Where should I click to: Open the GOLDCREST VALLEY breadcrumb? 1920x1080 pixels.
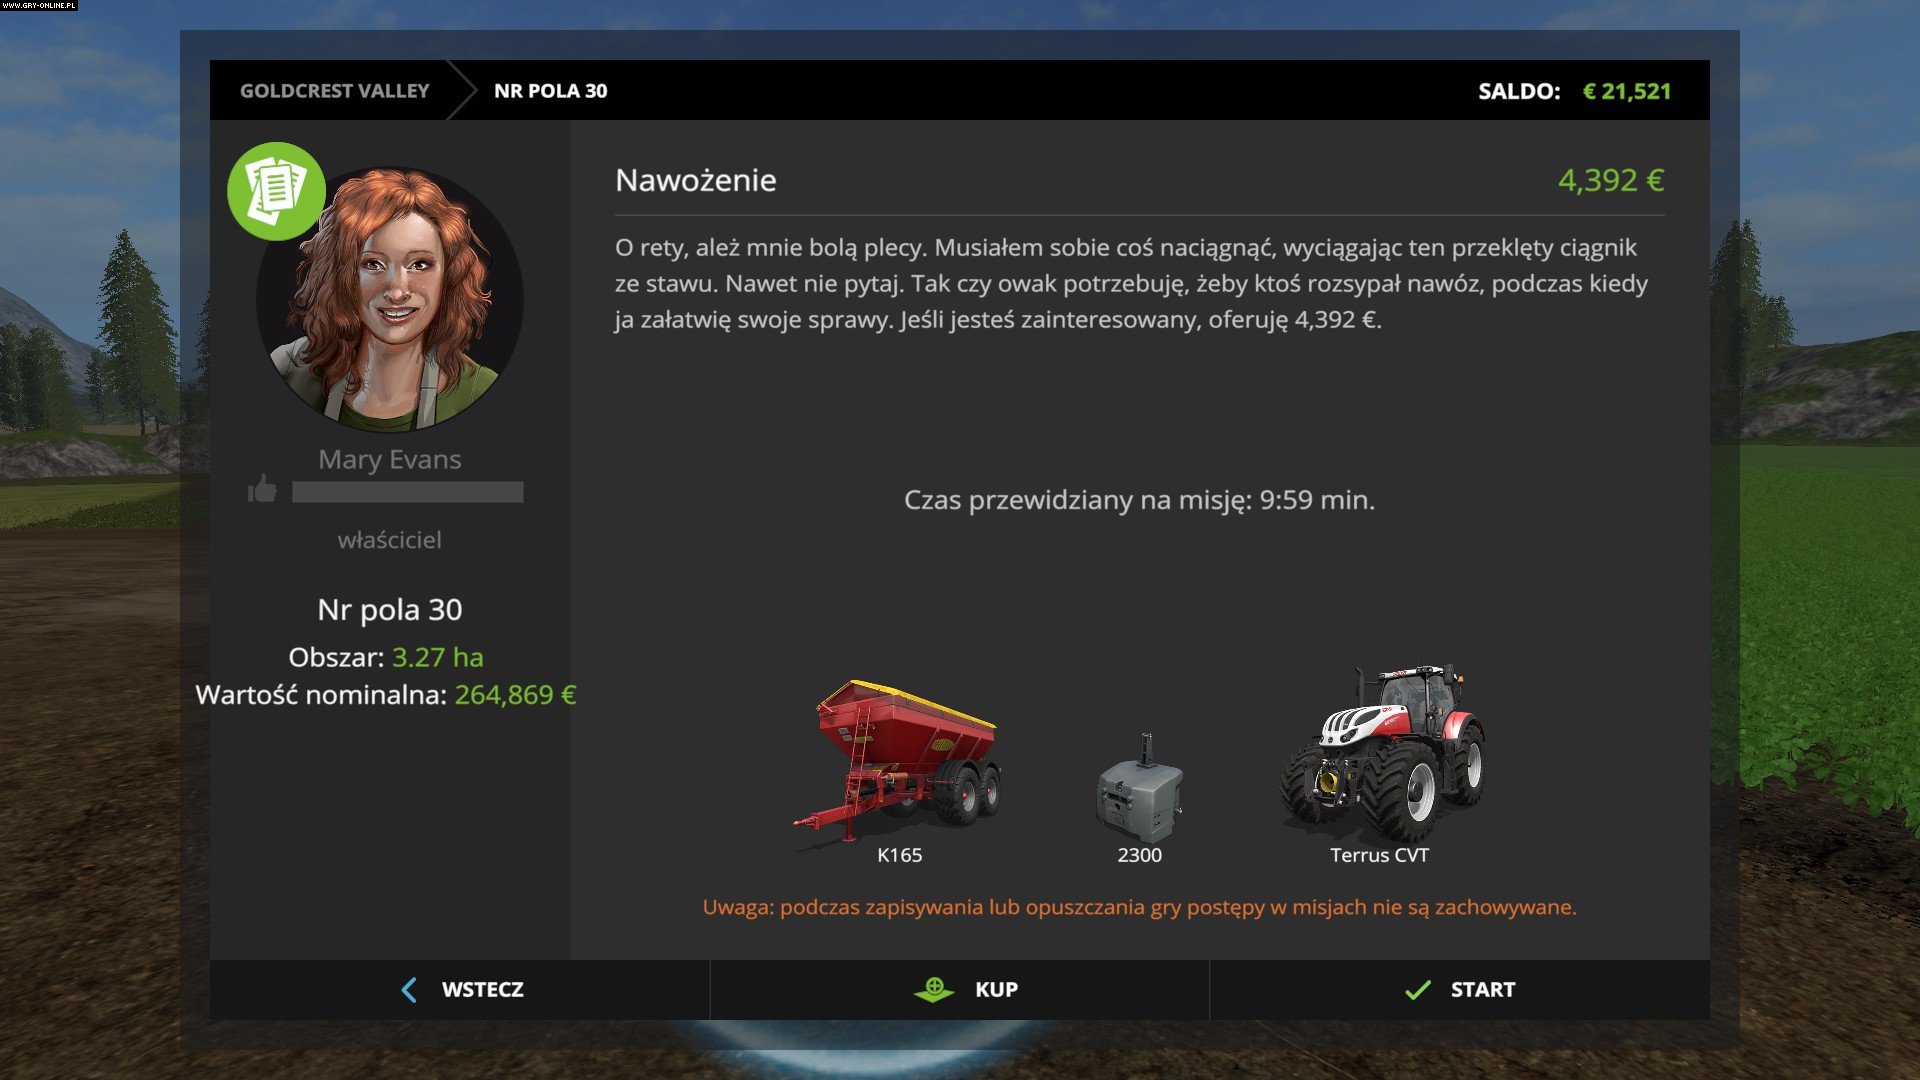click(x=334, y=91)
